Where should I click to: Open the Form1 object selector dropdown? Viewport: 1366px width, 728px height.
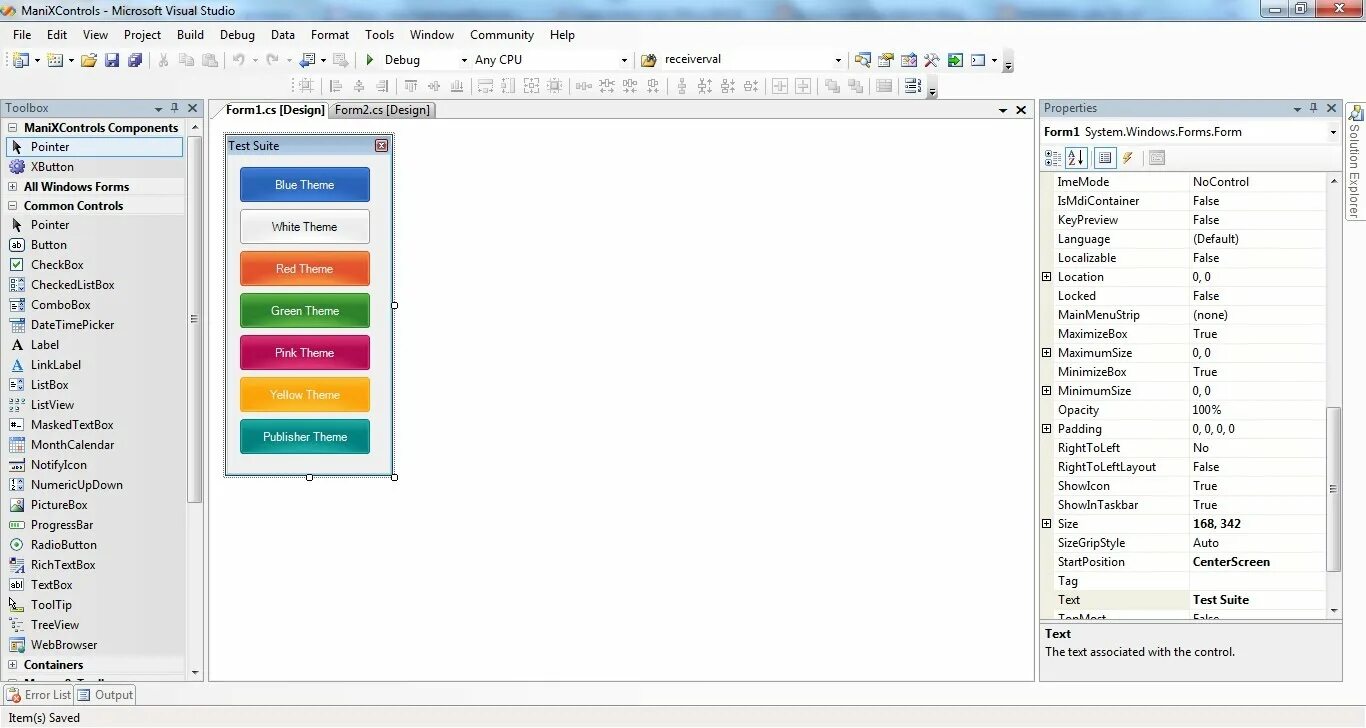(1333, 132)
